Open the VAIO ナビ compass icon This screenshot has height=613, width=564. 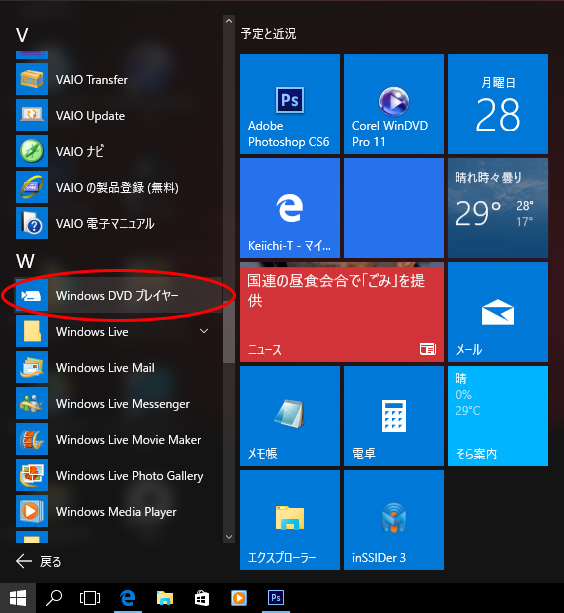[32, 151]
